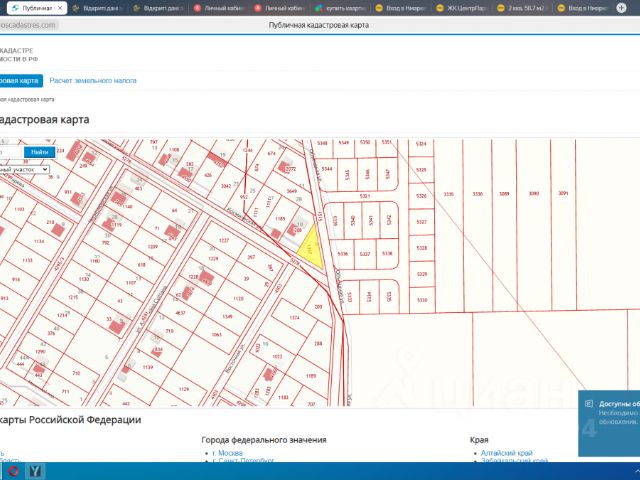Viewport: 640px width, 480px height.
Task: Click parcel 3335 on the map
Action: click(x=449, y=194)
